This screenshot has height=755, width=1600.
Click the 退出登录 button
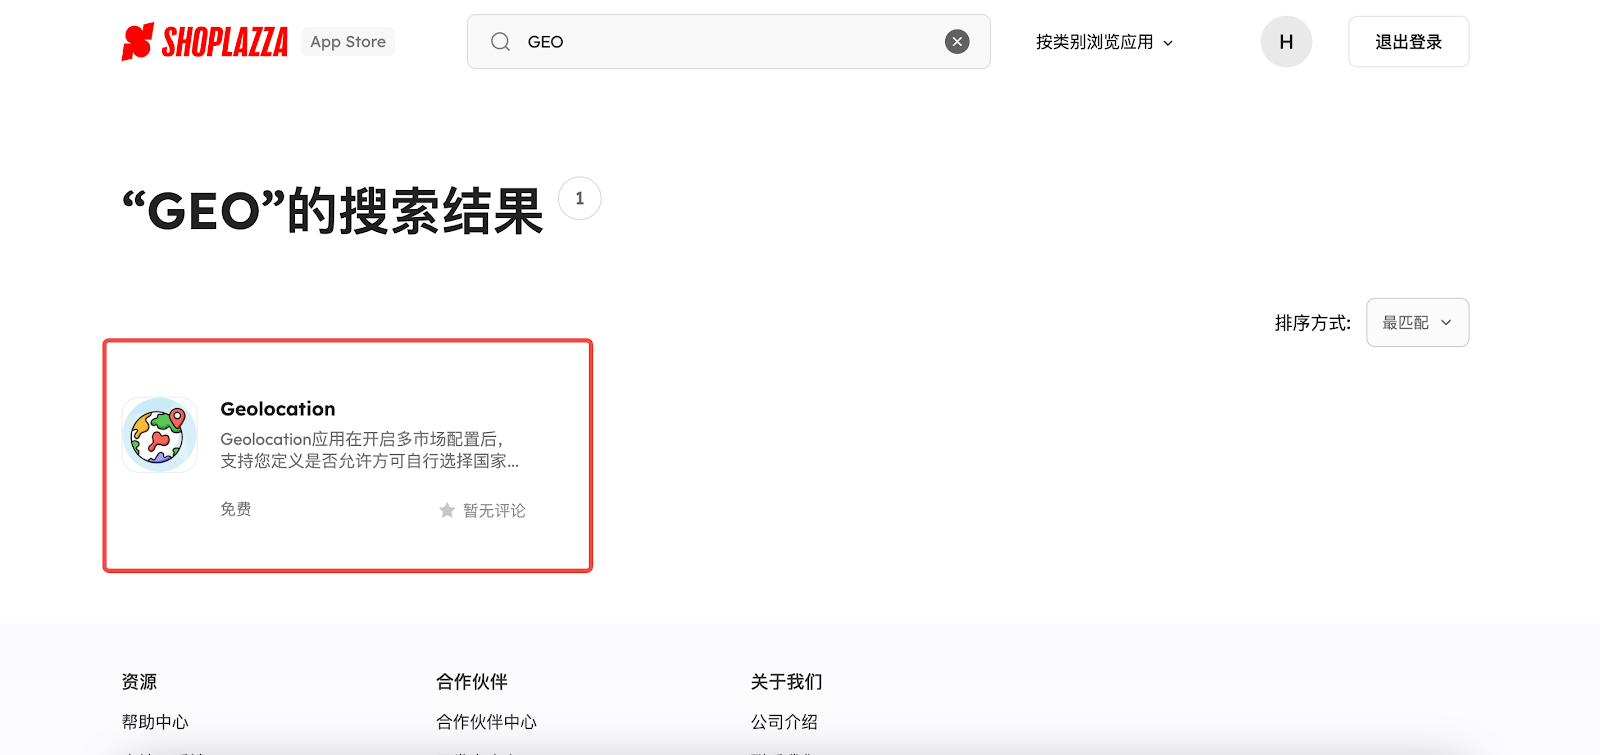[x=1408, y=42]
